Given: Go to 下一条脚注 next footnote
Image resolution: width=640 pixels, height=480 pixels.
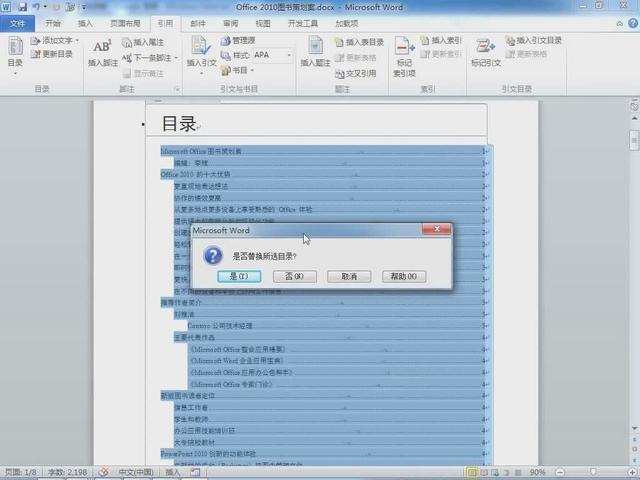Looking at the screenshot, I should pyautogui.click(x=150, y=58).
